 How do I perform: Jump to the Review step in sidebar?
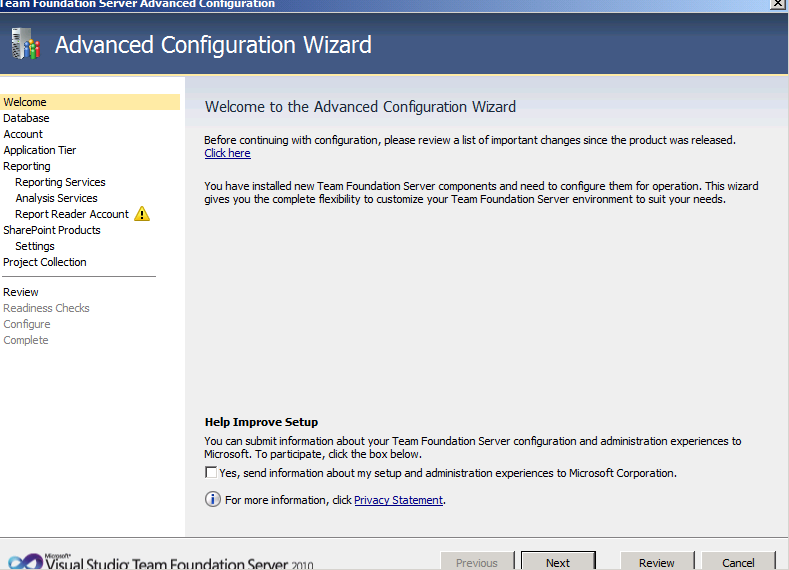coord(21,292)
